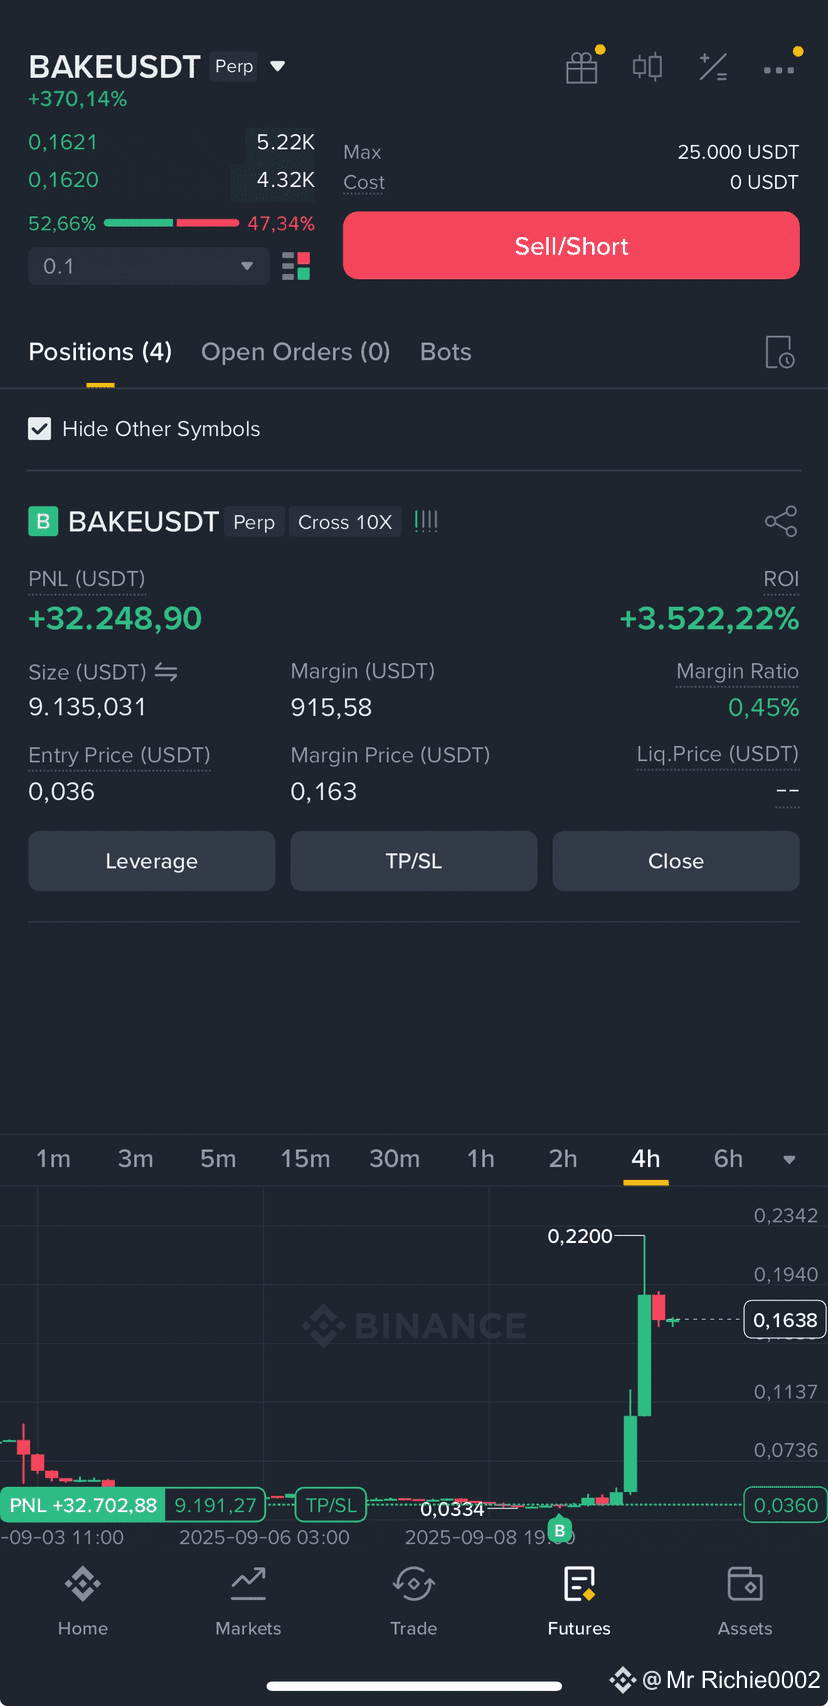Go to the Assets tab
828x1706 pixels.
coord(745,1601)
